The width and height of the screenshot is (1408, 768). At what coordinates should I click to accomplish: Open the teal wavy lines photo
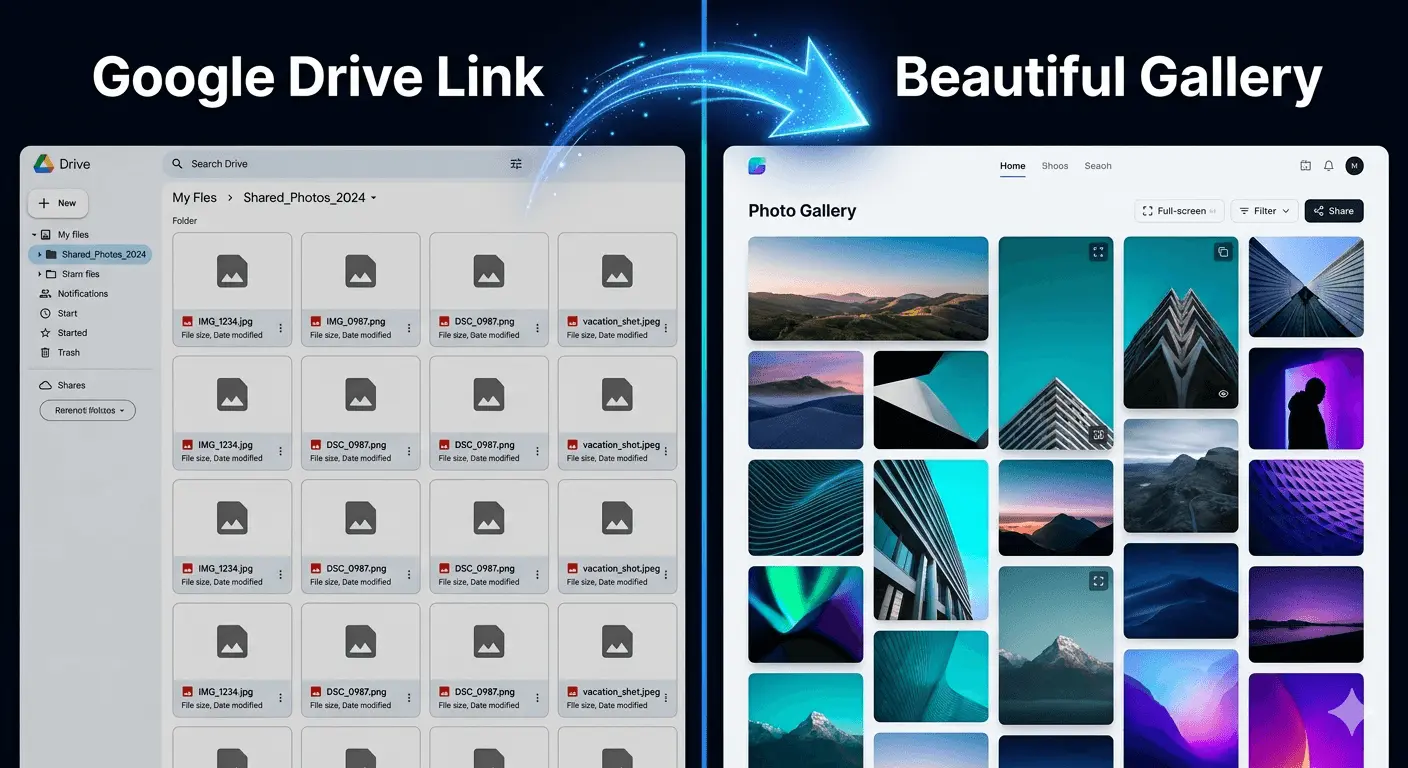[x=806, y=508]
